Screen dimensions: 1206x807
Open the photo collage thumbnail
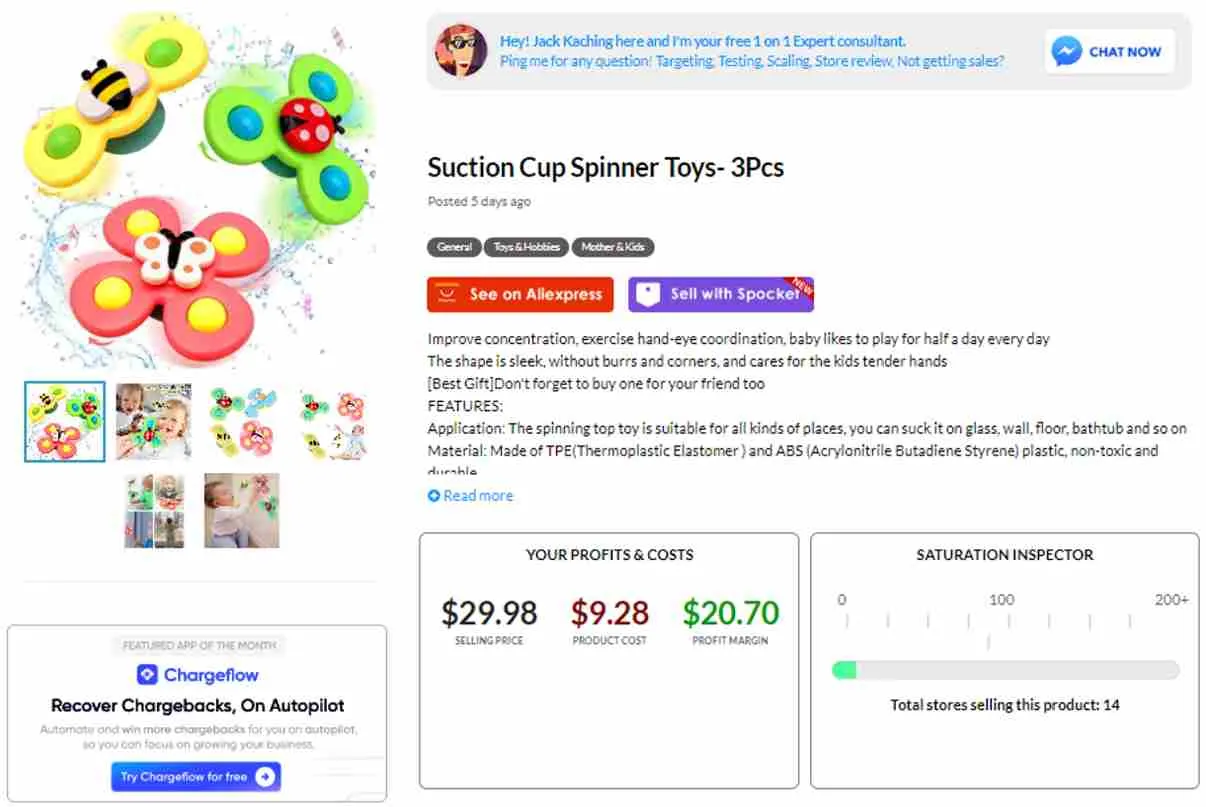click(154, 510)
